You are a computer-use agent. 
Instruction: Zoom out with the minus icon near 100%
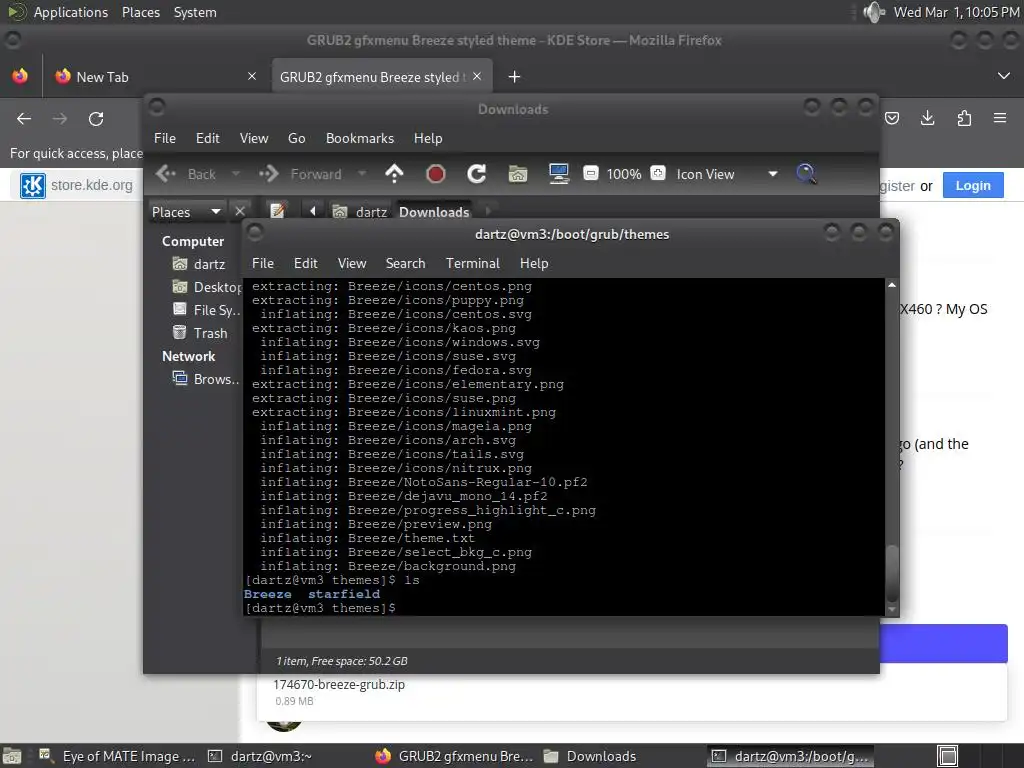click(x=590, y=174)
